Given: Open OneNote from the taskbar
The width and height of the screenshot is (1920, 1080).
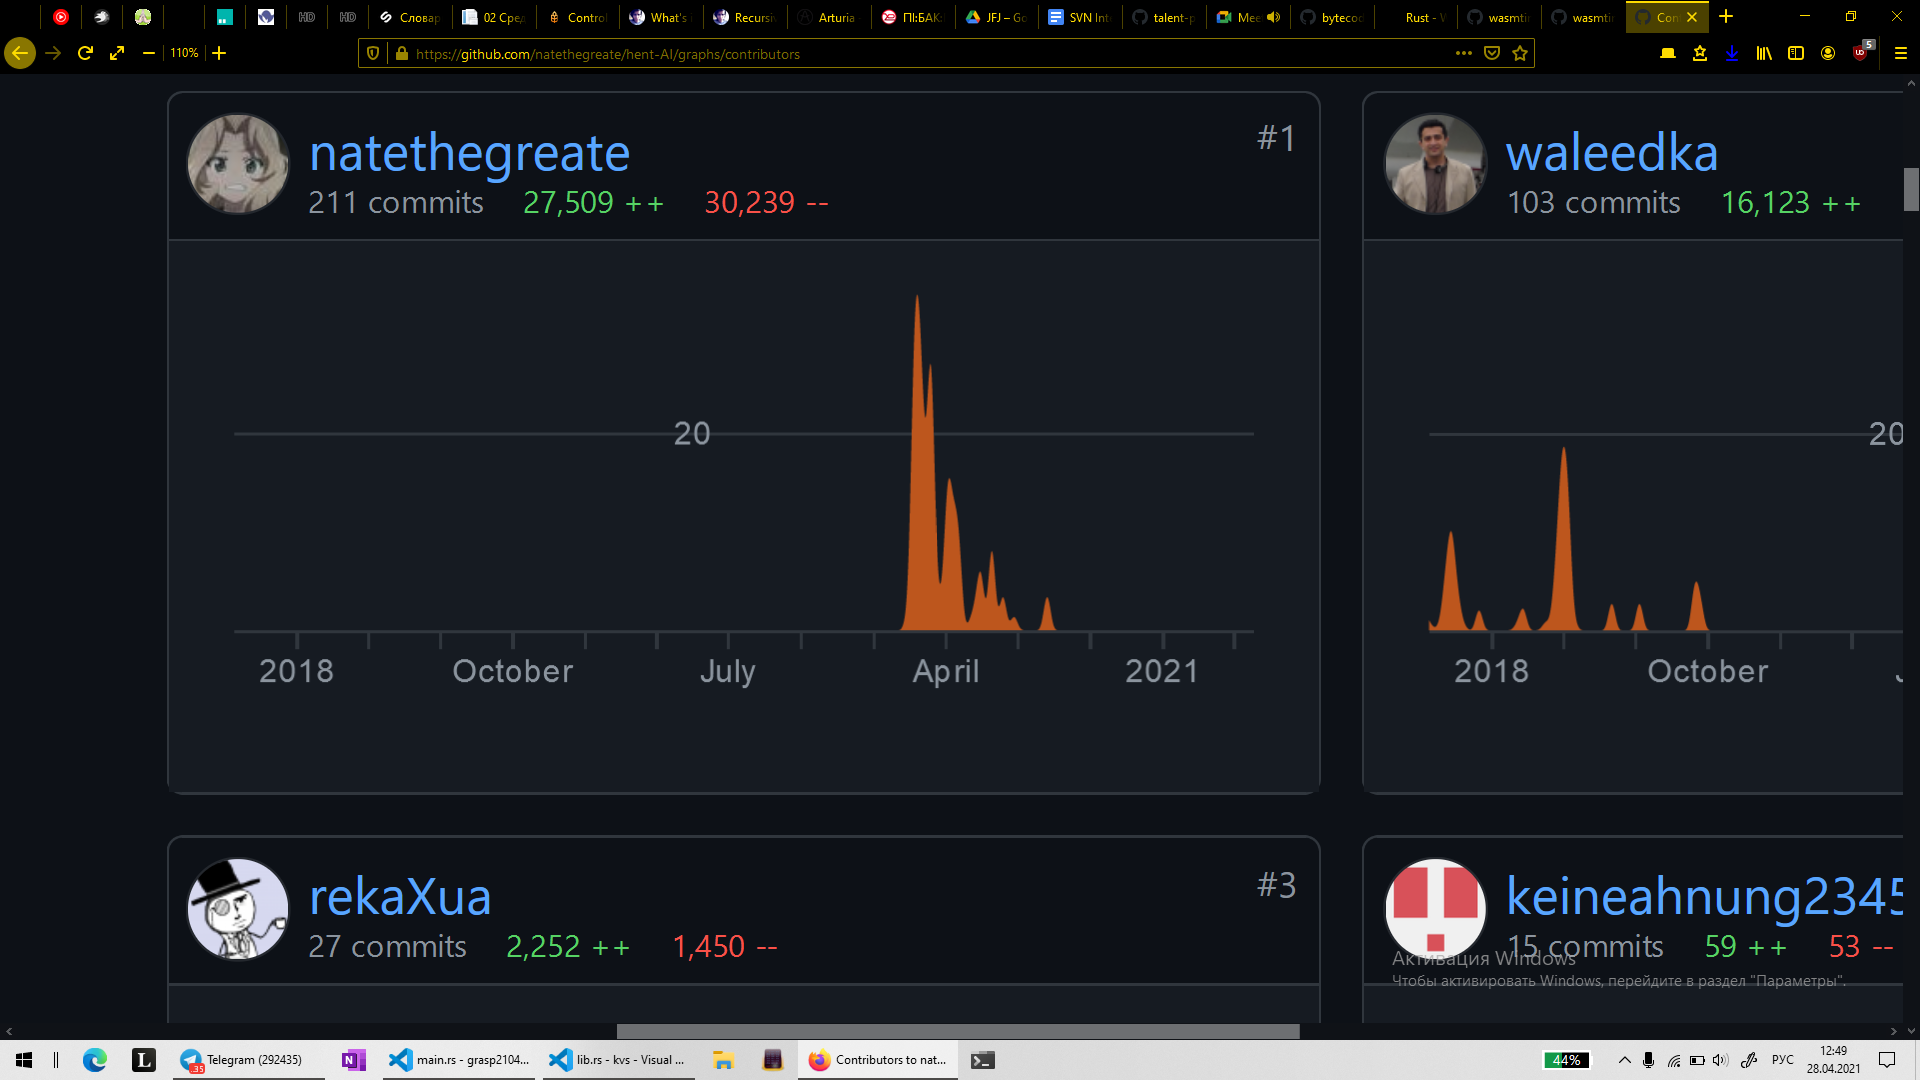Looking at the screenshot, I should pos(353,1060).
